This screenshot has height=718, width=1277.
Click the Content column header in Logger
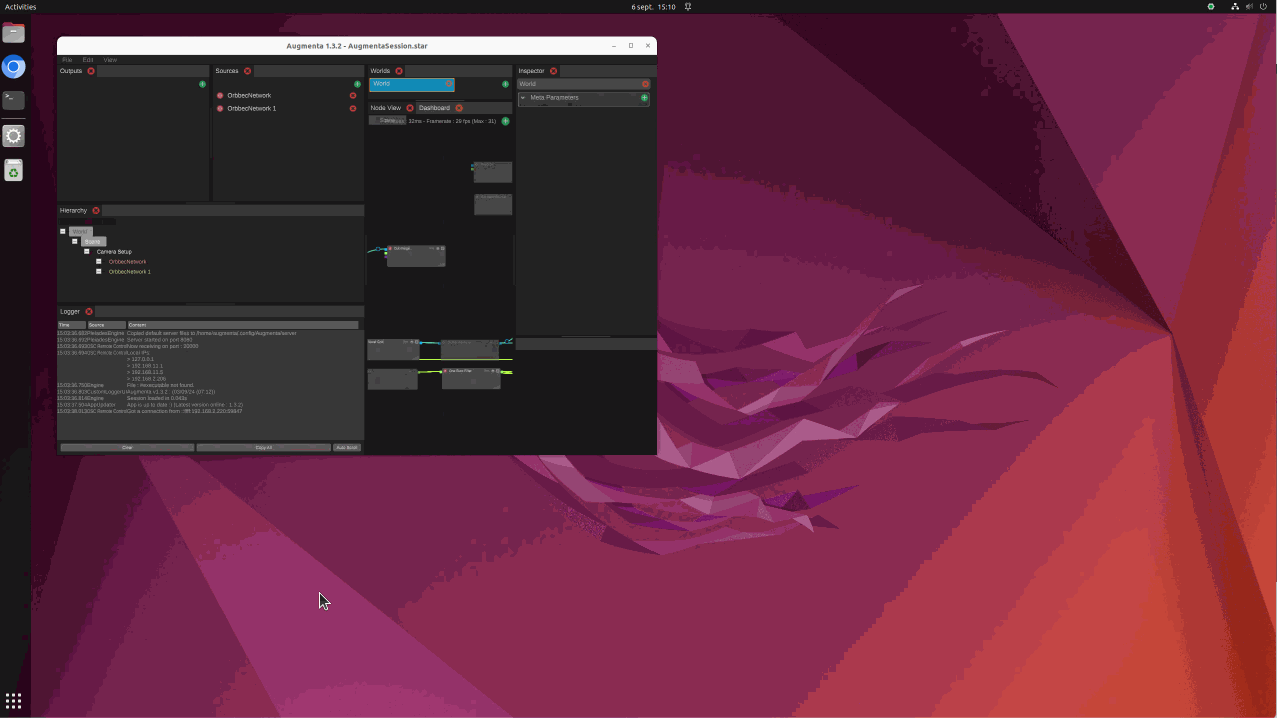[243, 325]
